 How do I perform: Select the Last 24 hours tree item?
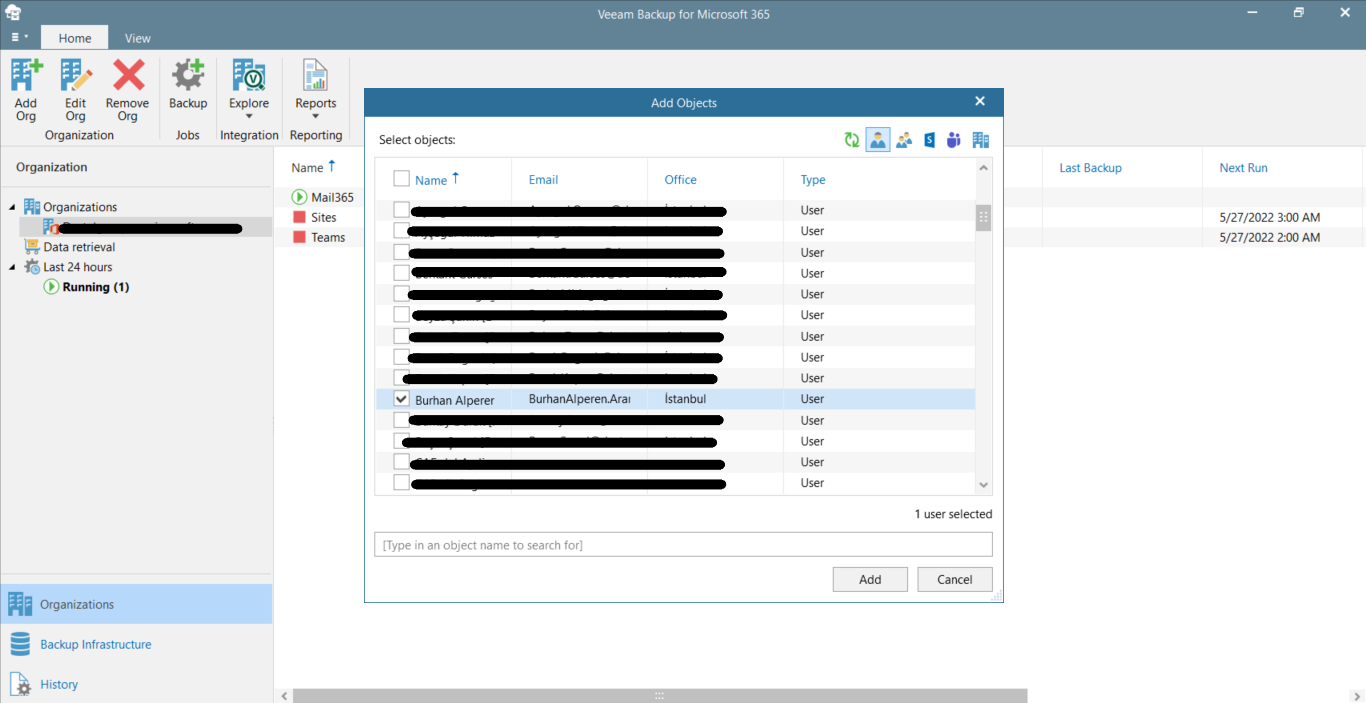tap(78, 267)
